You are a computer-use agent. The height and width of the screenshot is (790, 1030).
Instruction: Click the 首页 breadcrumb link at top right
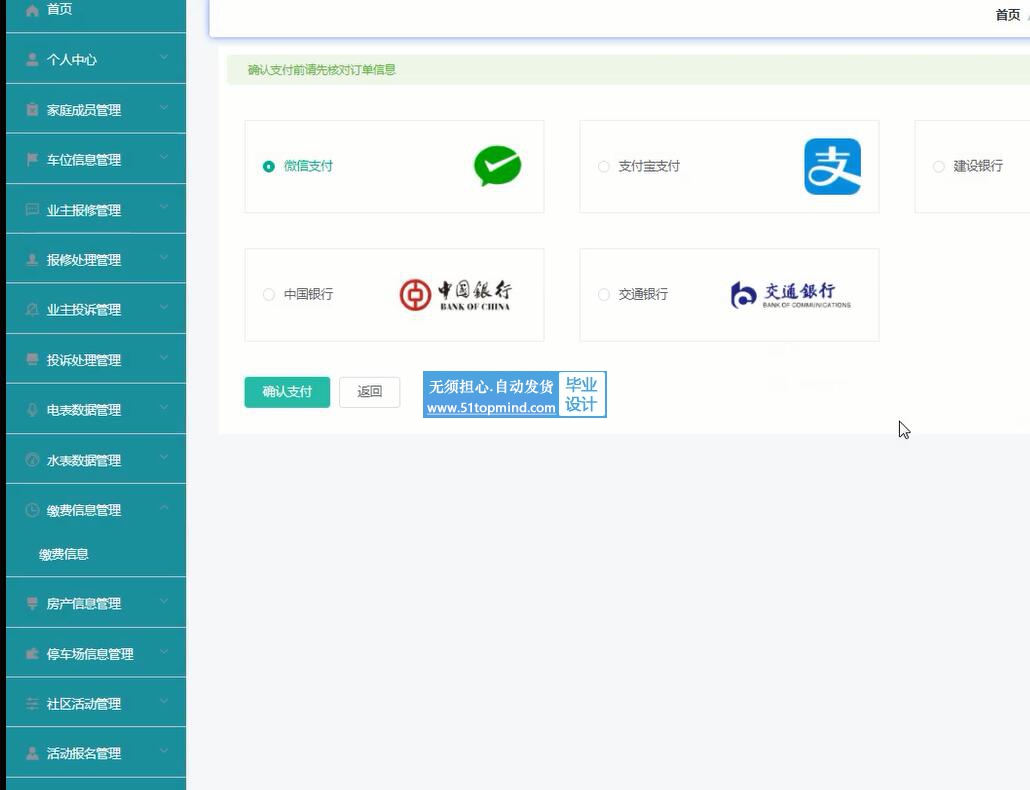[1008, 15]
